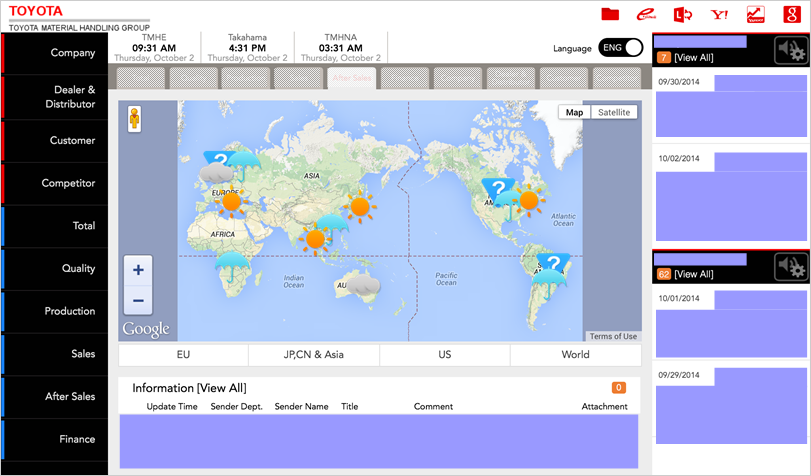Open the red folder icon
Viewport: 811px width, 476px height.
pyautogui.click(x=610, y=14)
